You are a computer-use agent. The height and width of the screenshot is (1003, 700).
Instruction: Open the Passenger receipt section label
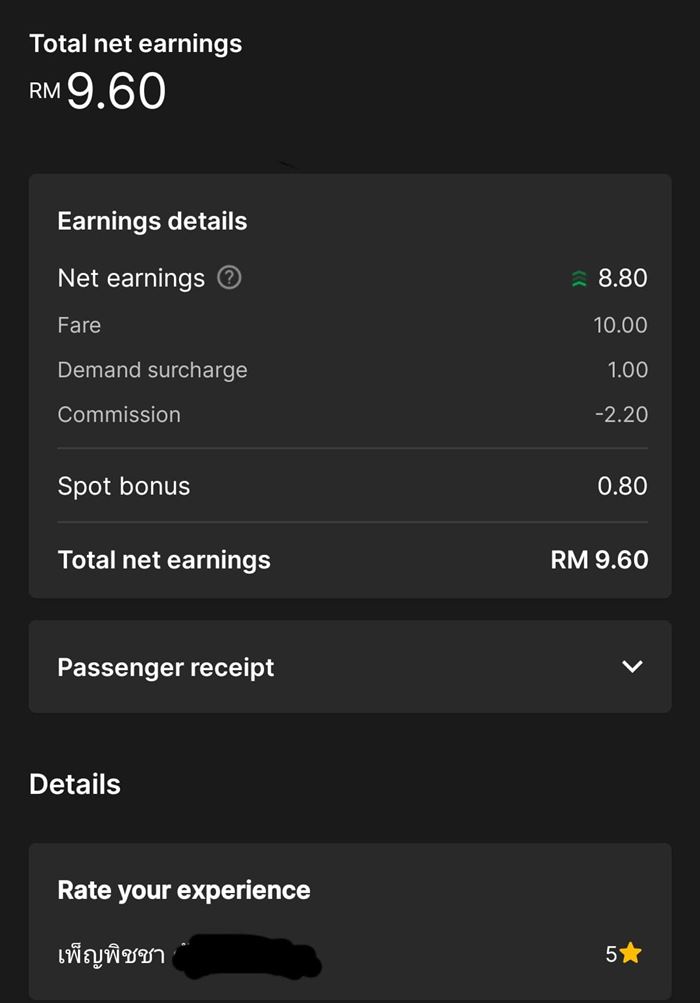coord(165,667)
